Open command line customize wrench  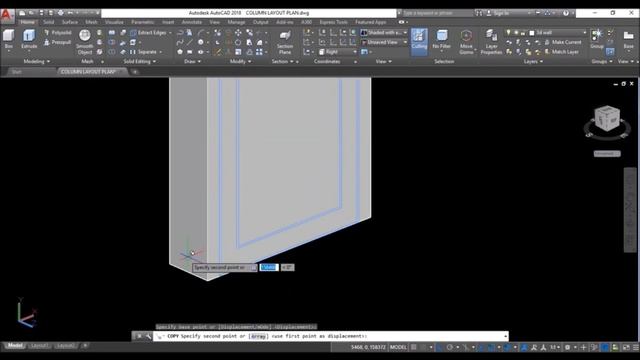148,336
